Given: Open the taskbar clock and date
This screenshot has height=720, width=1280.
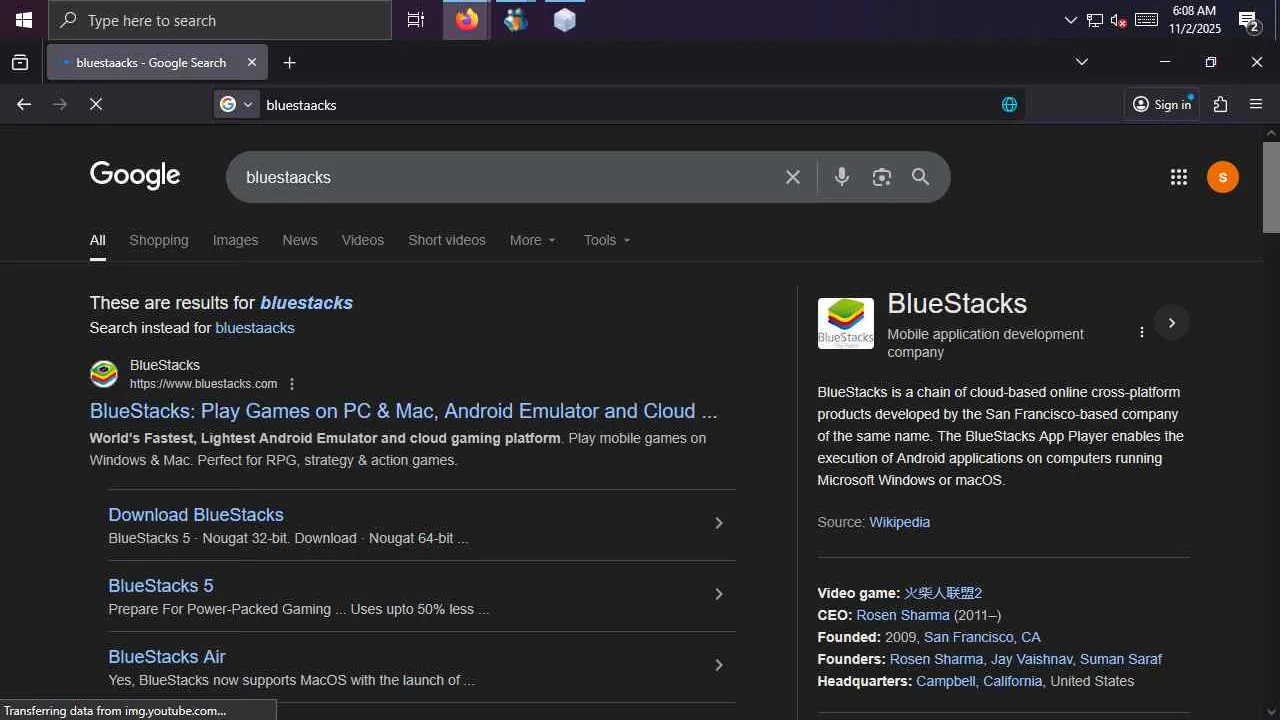Looking at the screenshot, I should [1195, 20].
